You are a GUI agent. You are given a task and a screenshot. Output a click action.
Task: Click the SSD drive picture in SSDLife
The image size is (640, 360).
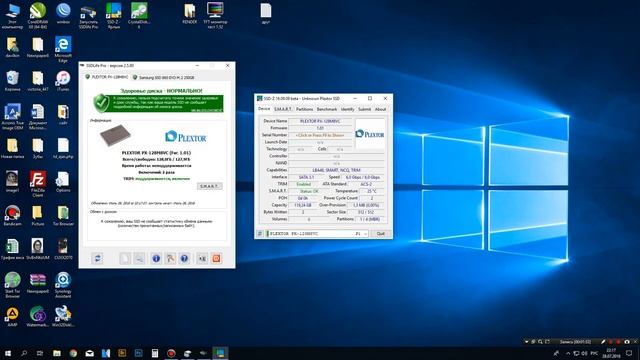(x=115, y=135)
